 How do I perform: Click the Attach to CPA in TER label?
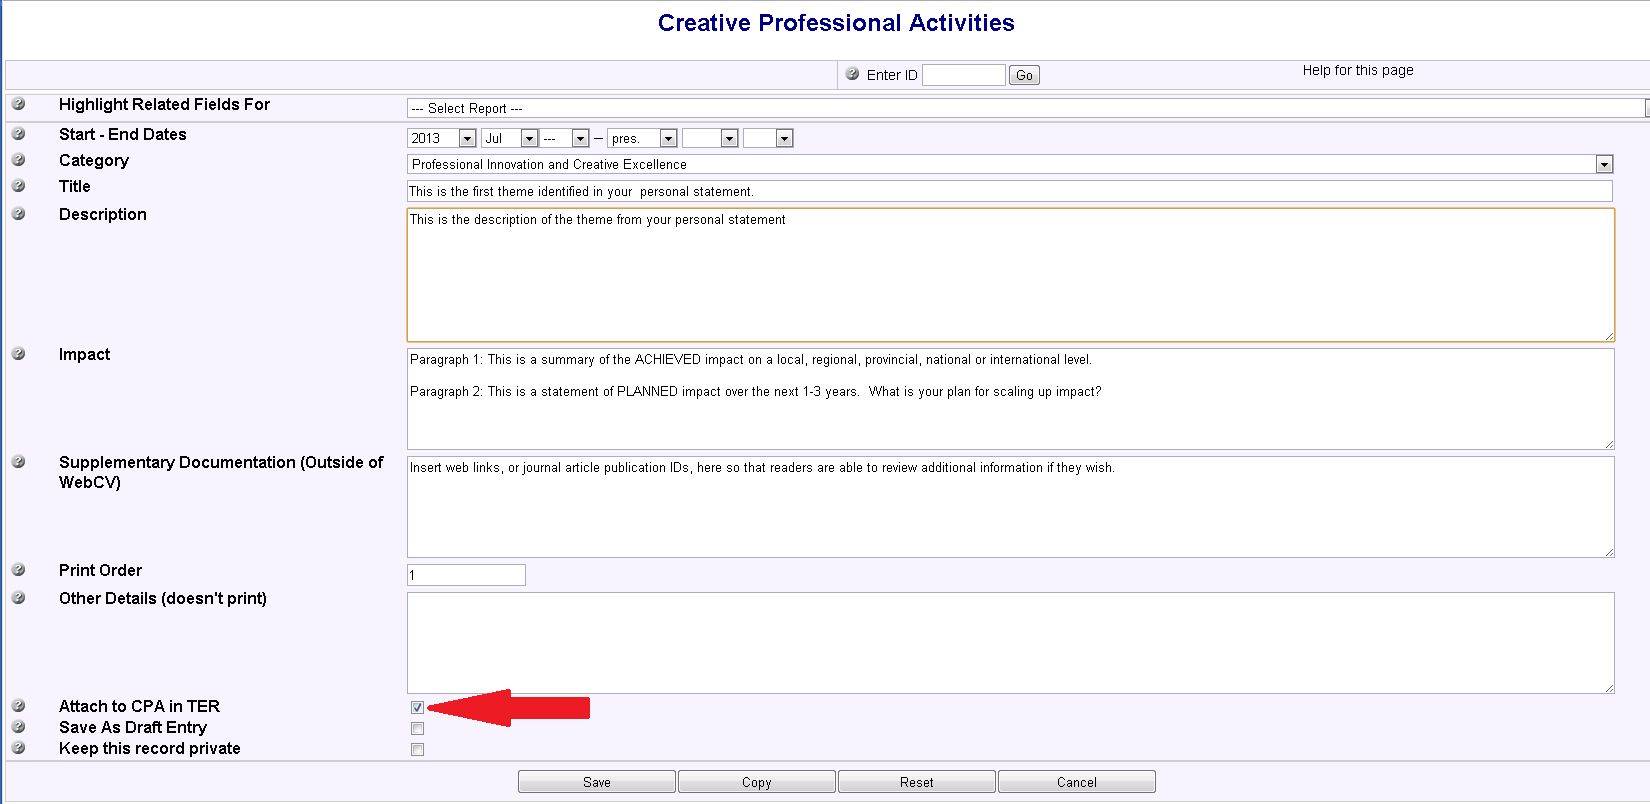(x=139, y=706)
